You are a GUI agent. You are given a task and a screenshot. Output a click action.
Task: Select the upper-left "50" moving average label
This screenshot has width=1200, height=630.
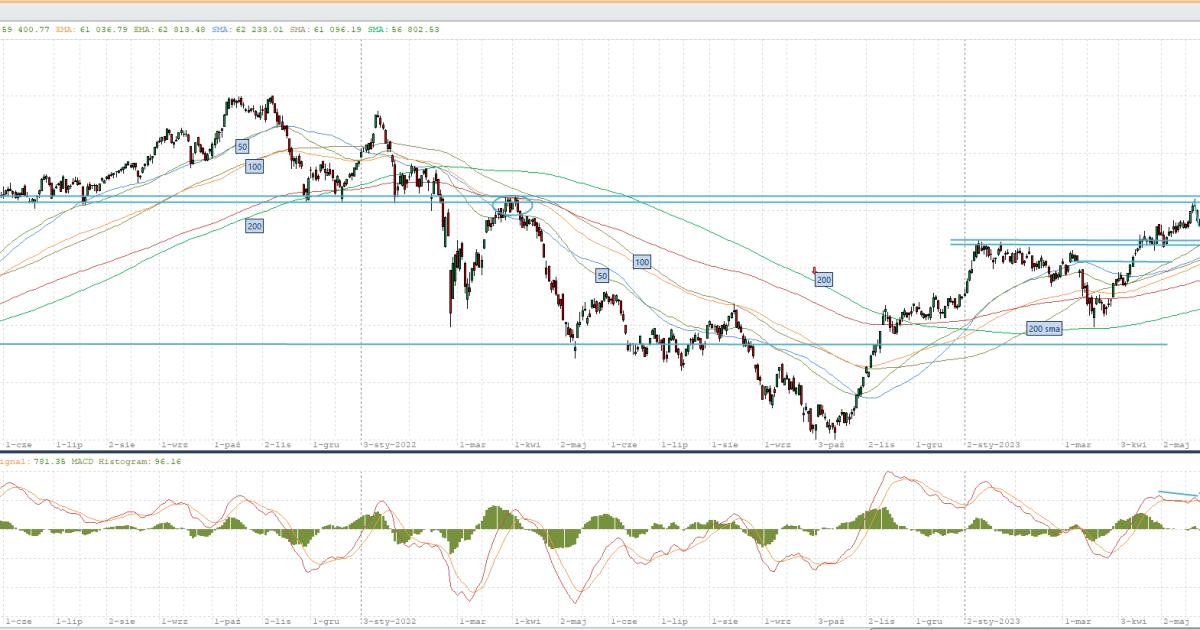[242, 146]
